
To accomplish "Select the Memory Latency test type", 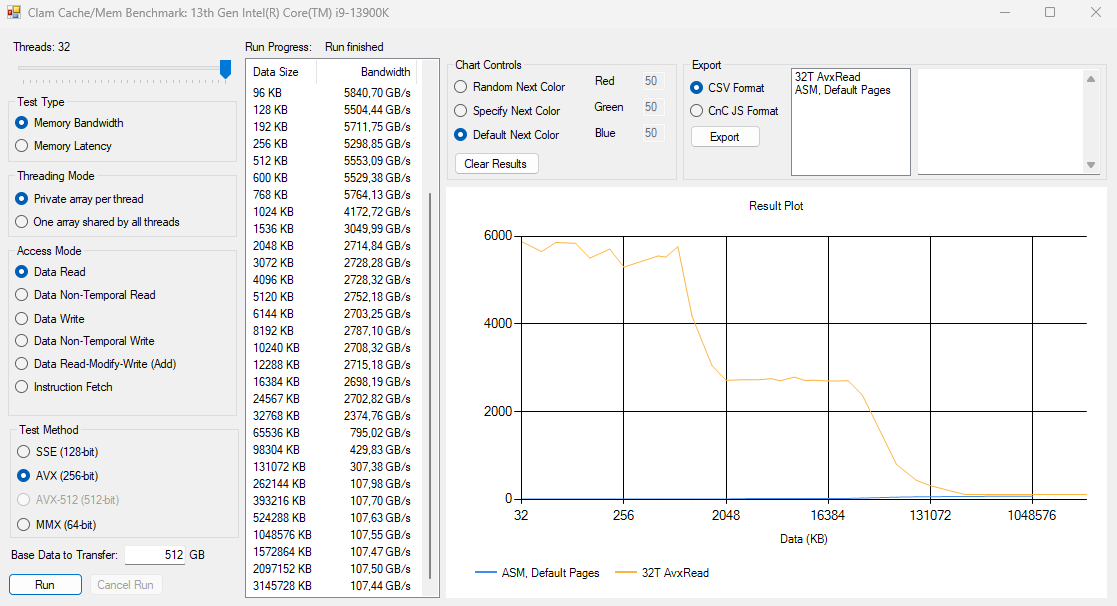I will [x=63, y=146].
